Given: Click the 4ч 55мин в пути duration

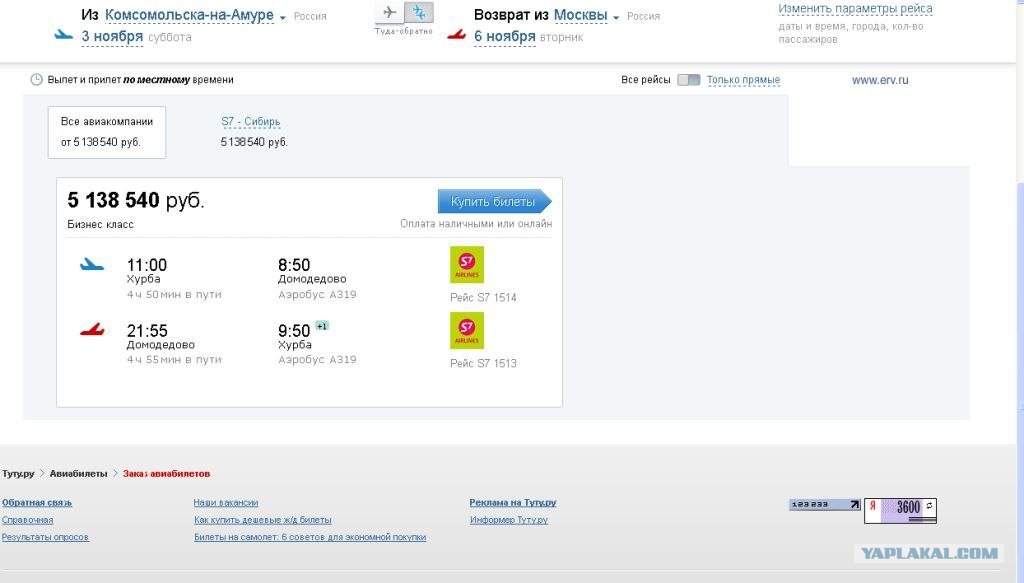Looking at the screenshot, I should click(x=174, y=359).
